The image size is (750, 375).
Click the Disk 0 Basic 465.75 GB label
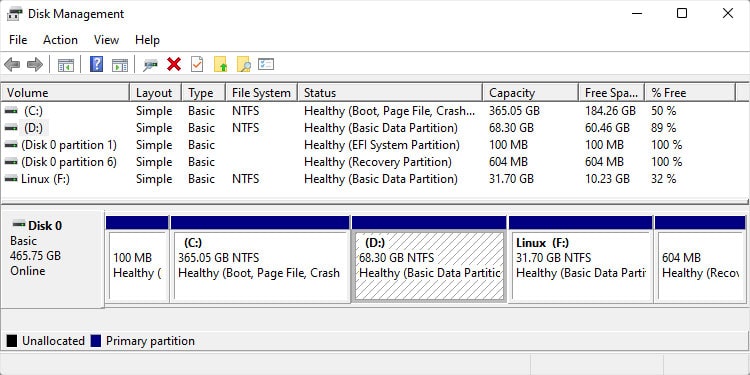(x=52, y=259)
